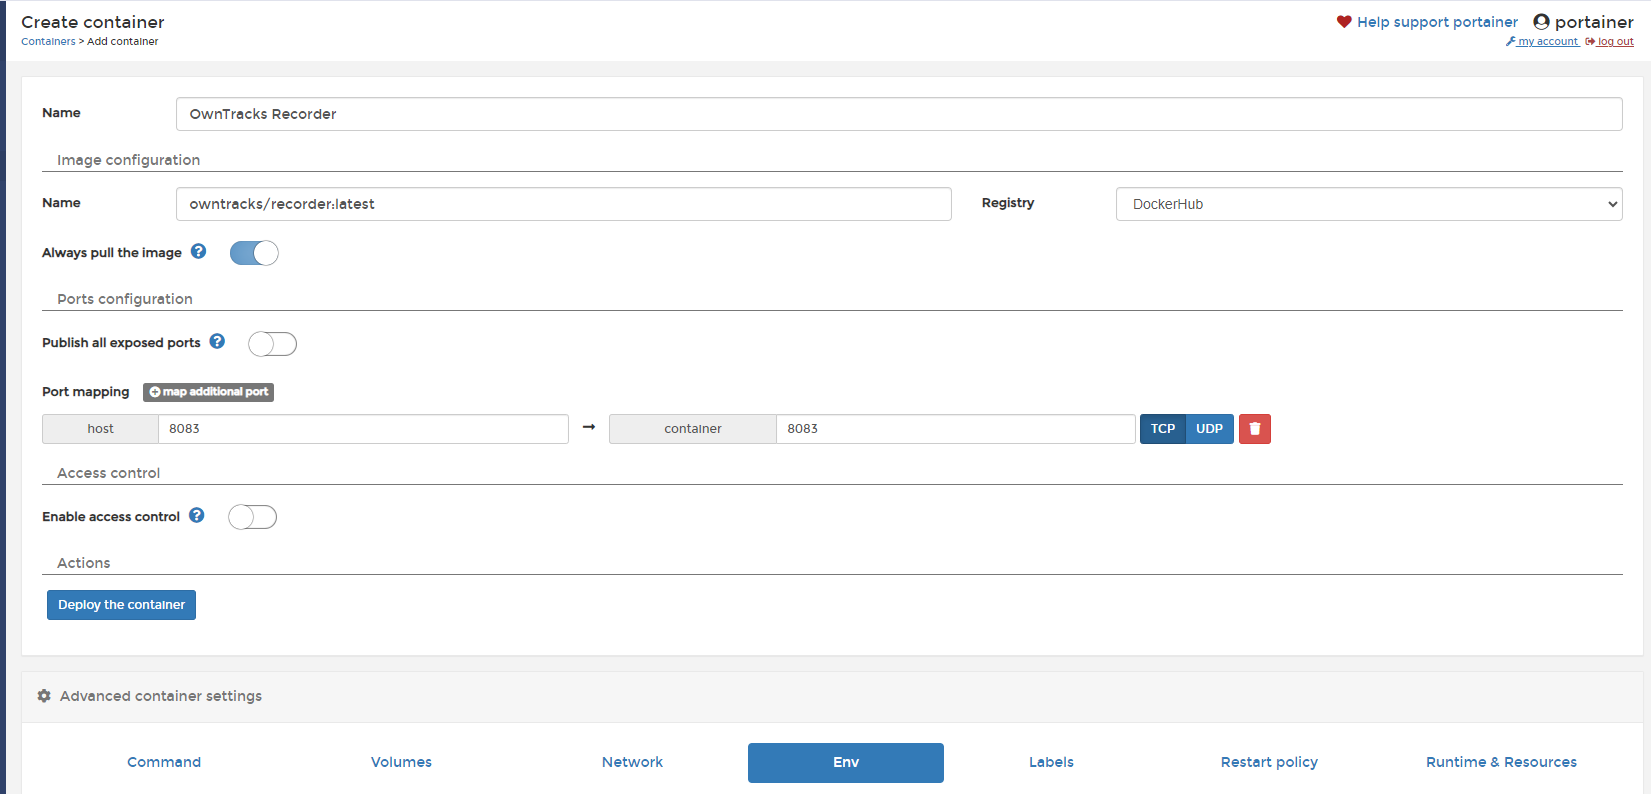Image resolution: width=1651 pixels, height=794 pixels.
Task: Click the Registry label
Action: click(1008, 203)
